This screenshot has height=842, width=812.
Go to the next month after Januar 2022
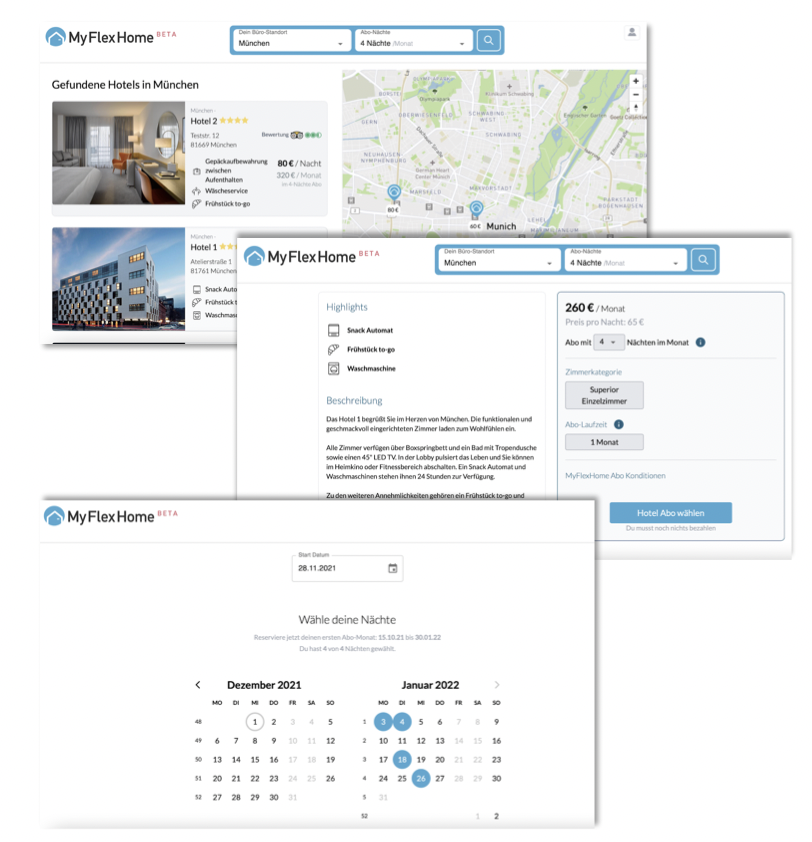pos(497,685)
